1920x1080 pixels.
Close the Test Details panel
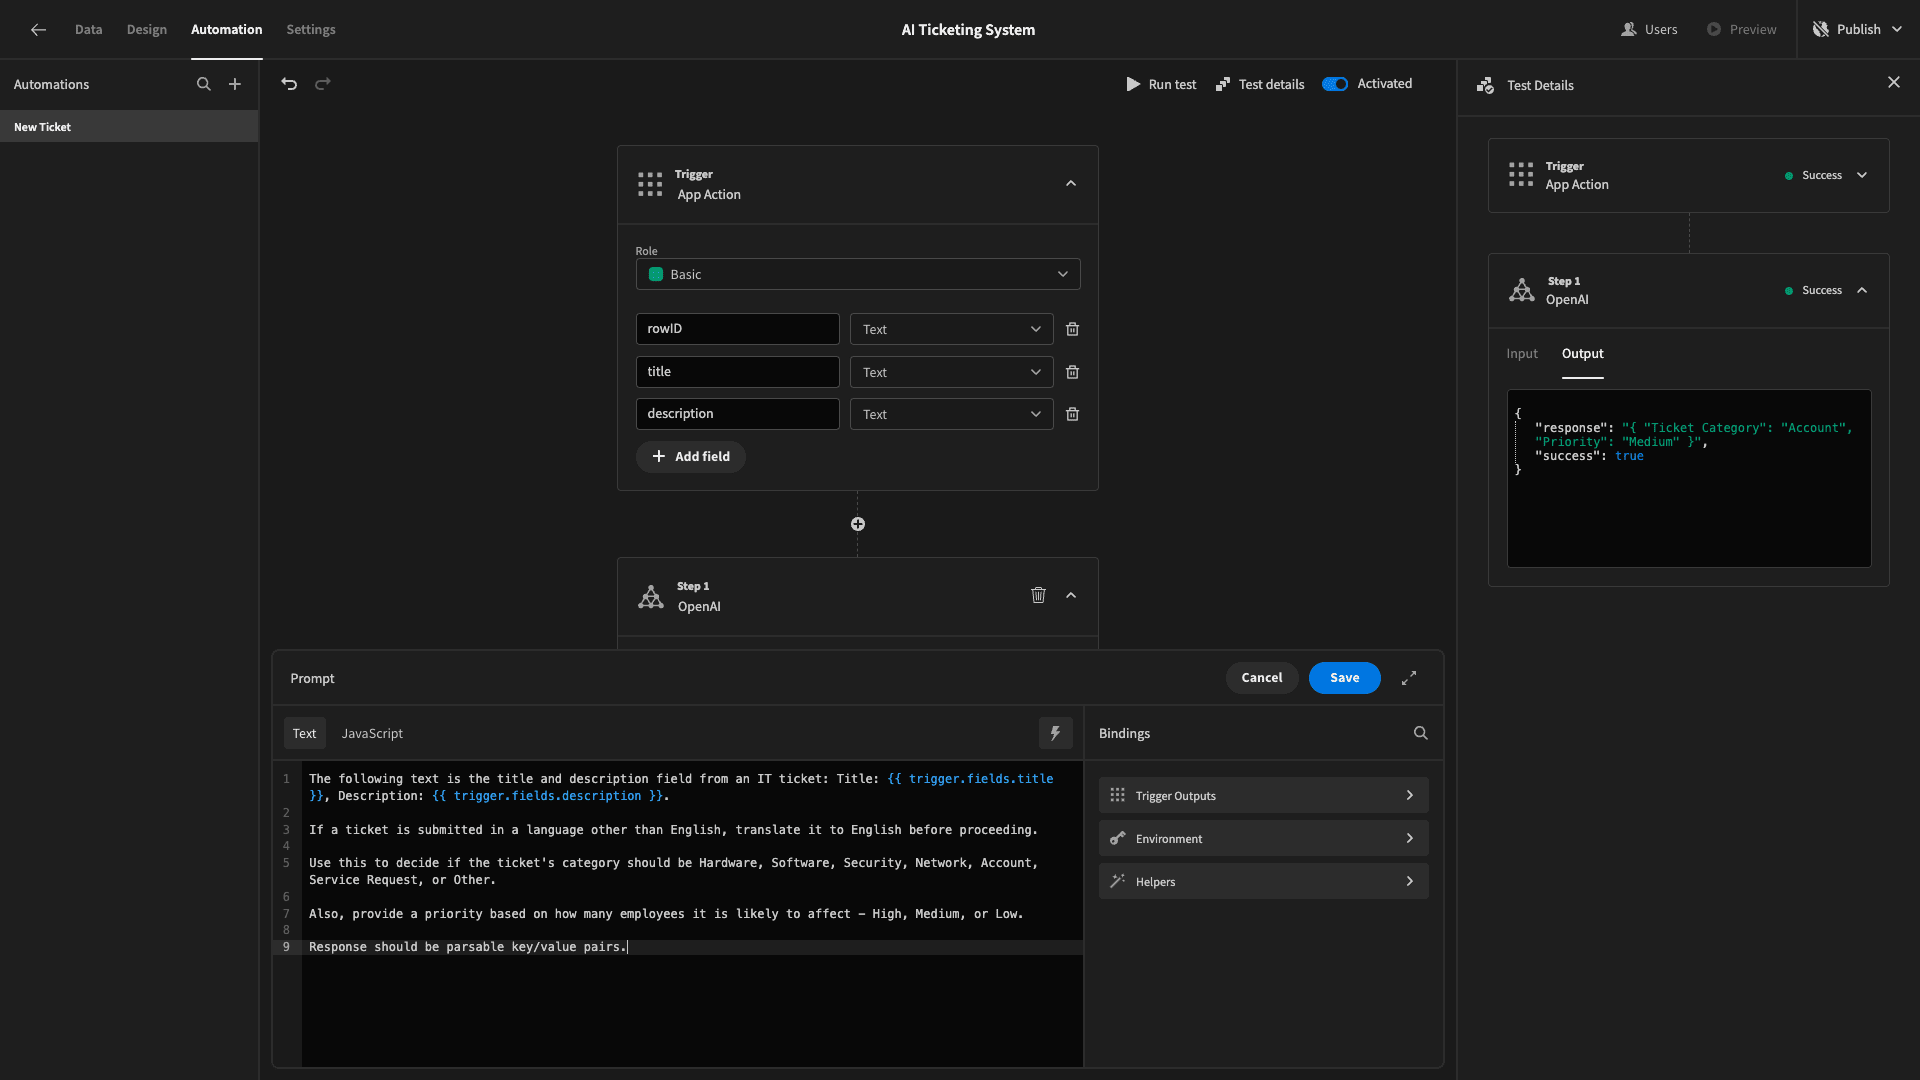tap(1894, 83)
